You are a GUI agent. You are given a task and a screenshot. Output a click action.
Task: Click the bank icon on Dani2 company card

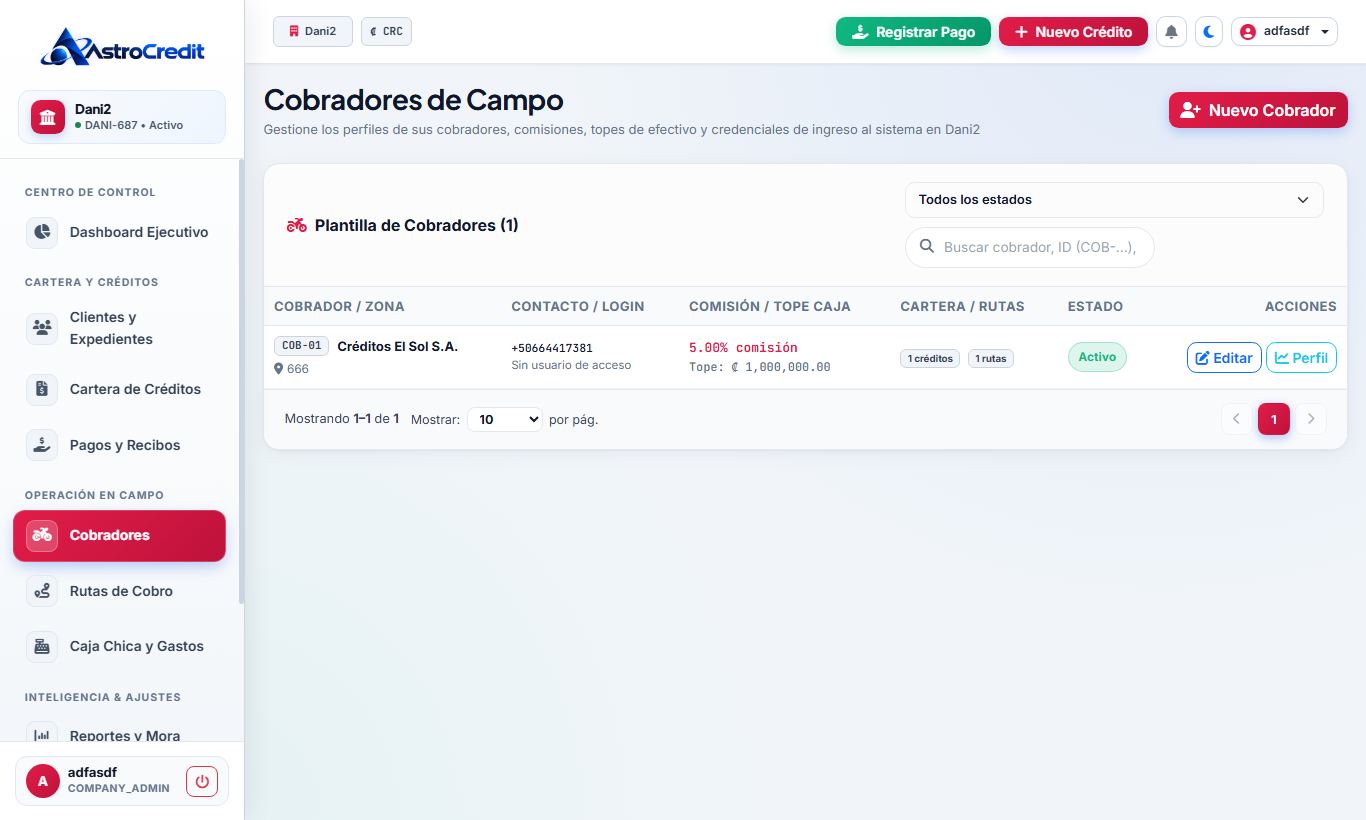click(48, 117)
